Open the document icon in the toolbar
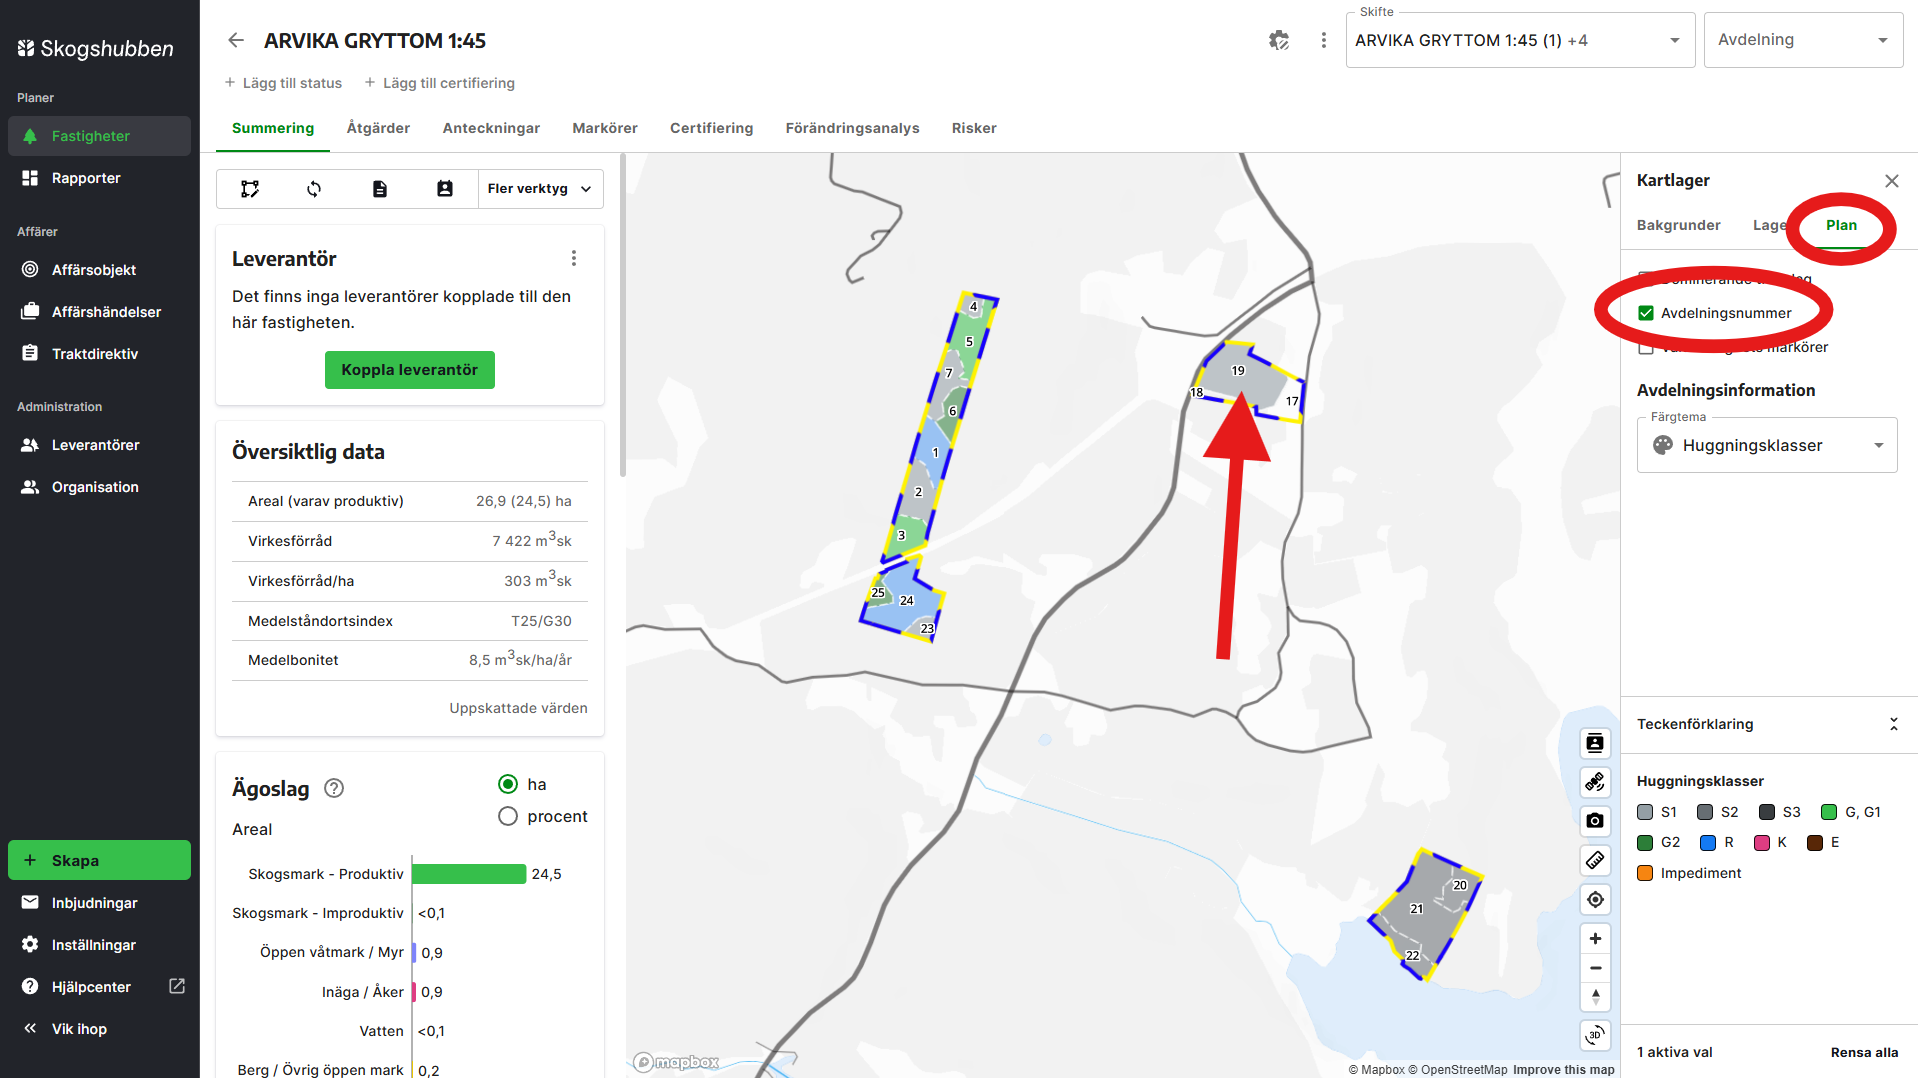Viewport: 1918px width, 1078px height. pyautogui.click(x=380, y=189)
